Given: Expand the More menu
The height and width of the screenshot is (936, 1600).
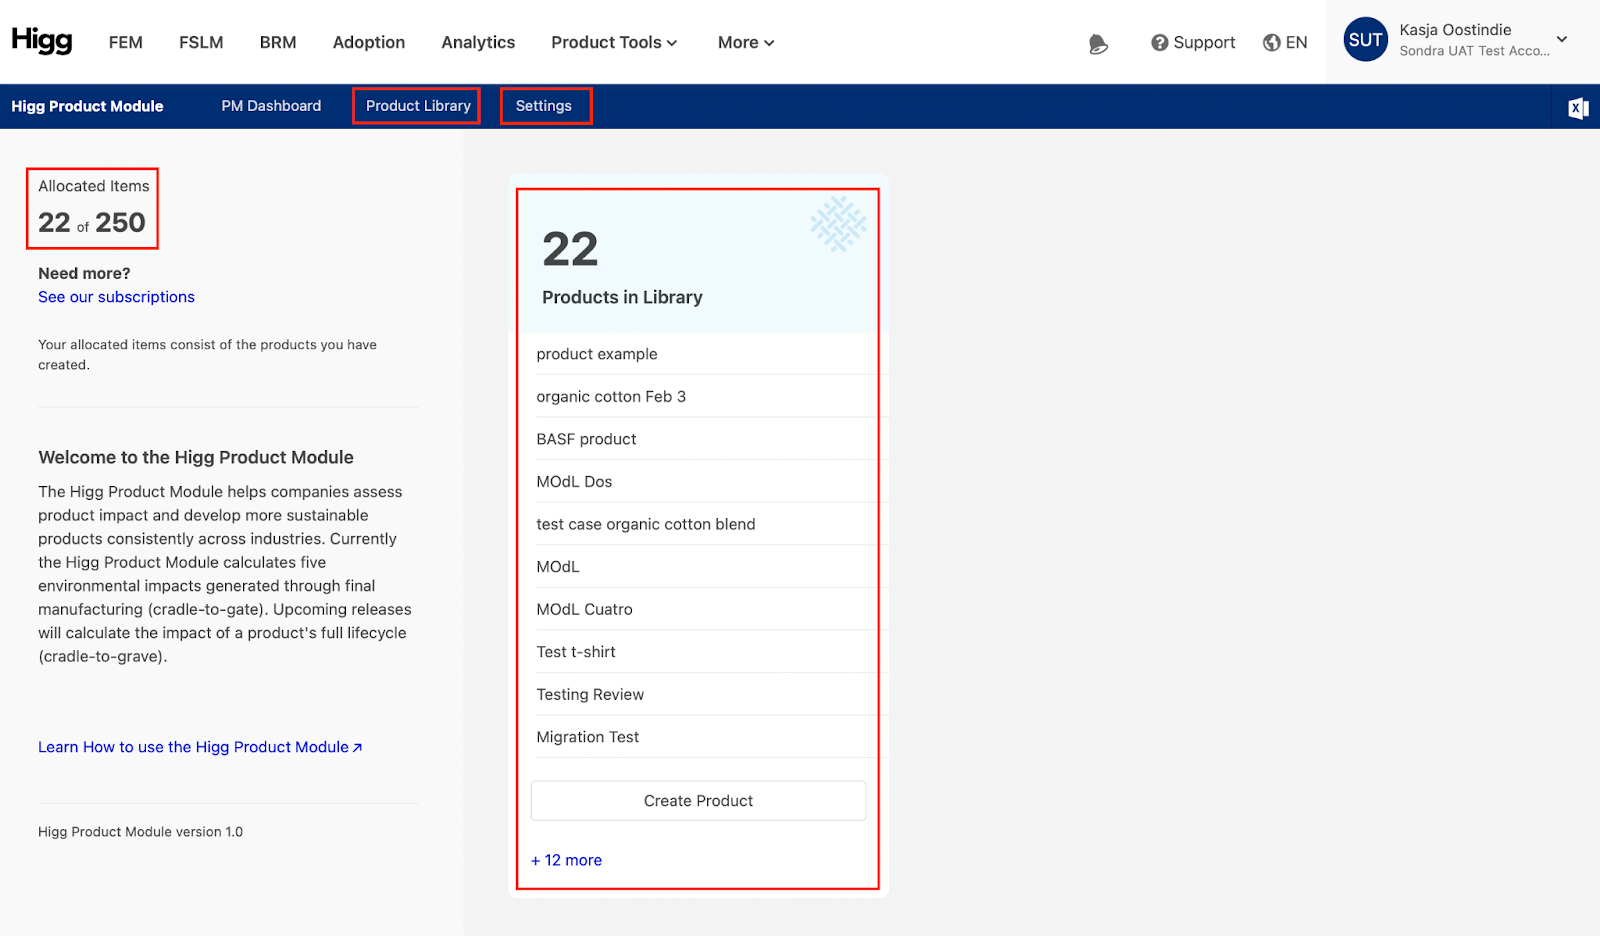Looking at the screenshot, I should tap(746, 42).
